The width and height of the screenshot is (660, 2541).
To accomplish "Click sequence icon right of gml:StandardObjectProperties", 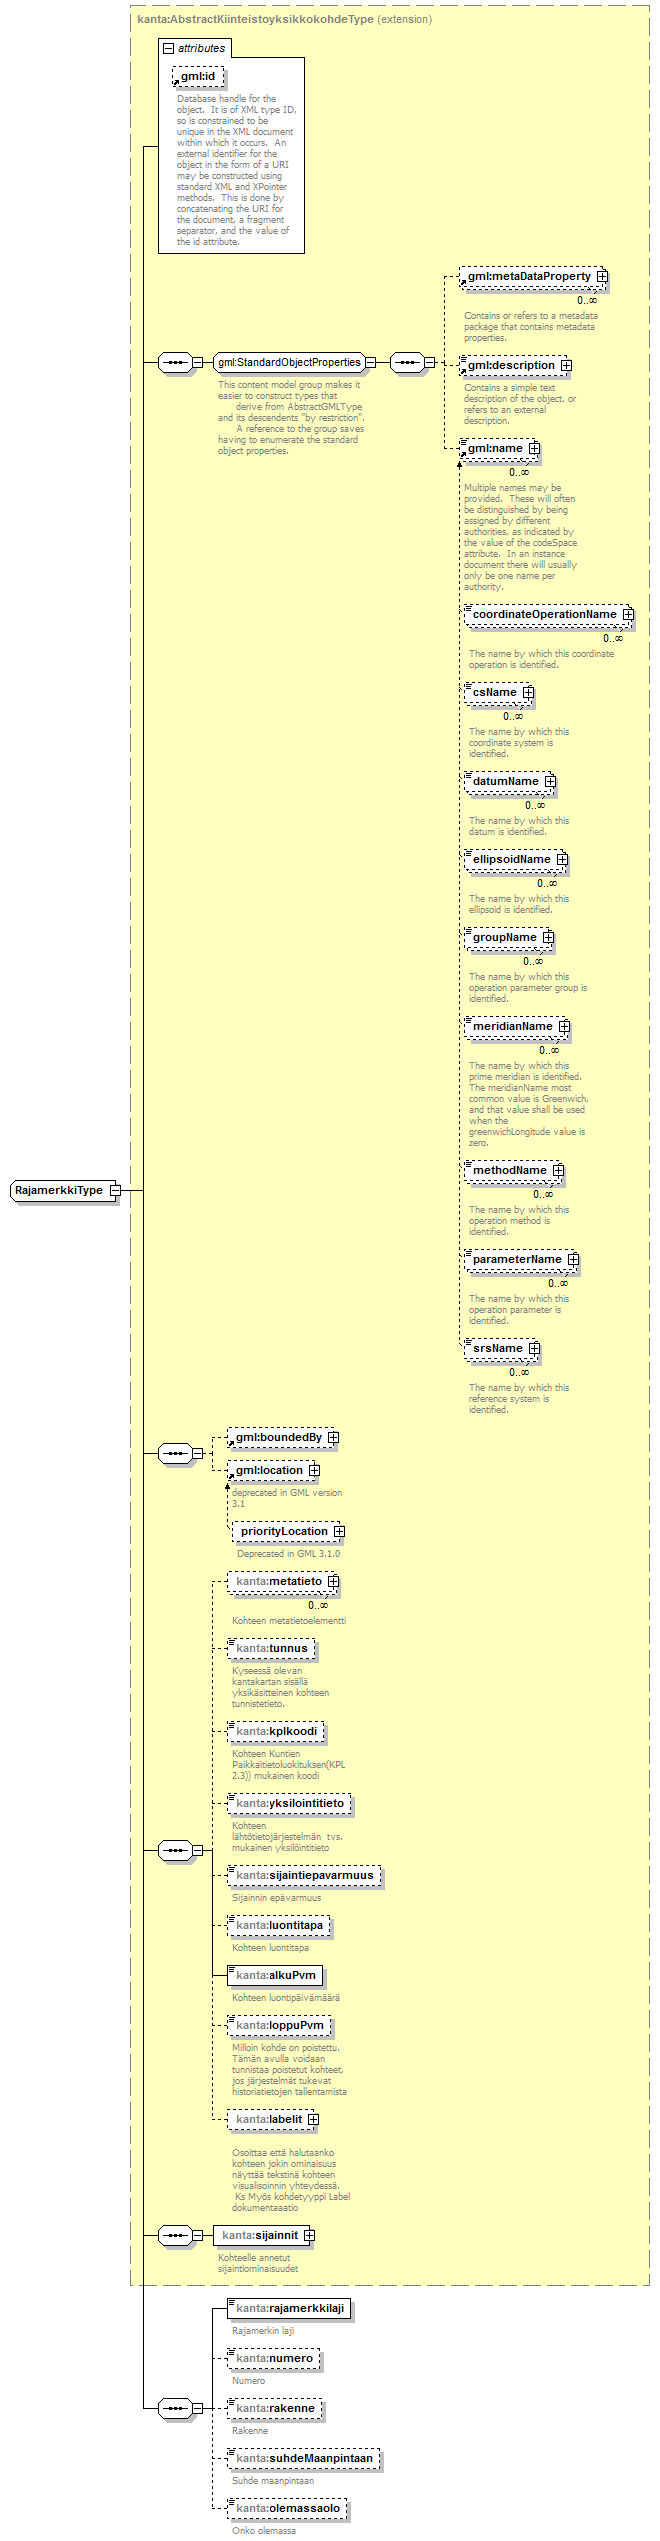I will pos(407,362).
